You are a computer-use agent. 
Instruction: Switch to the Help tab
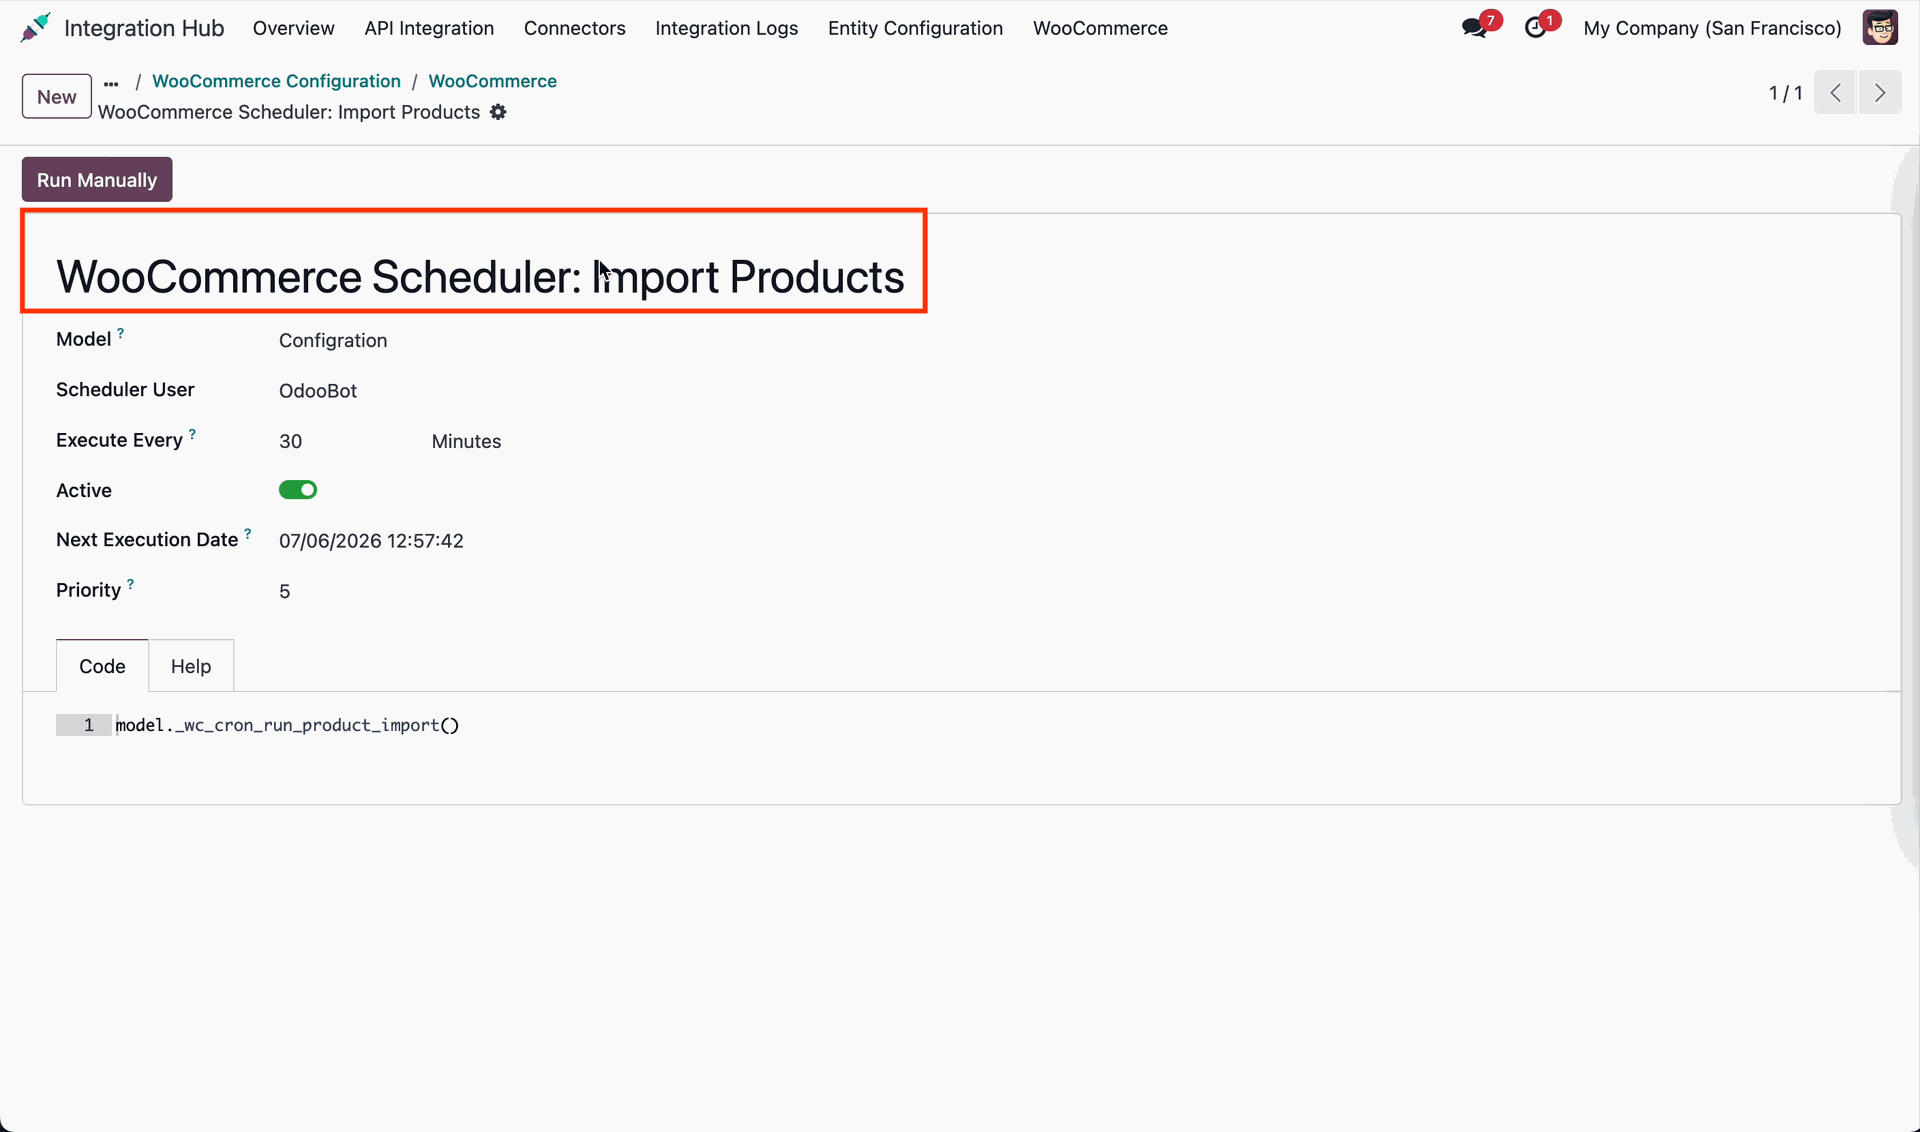191,666
